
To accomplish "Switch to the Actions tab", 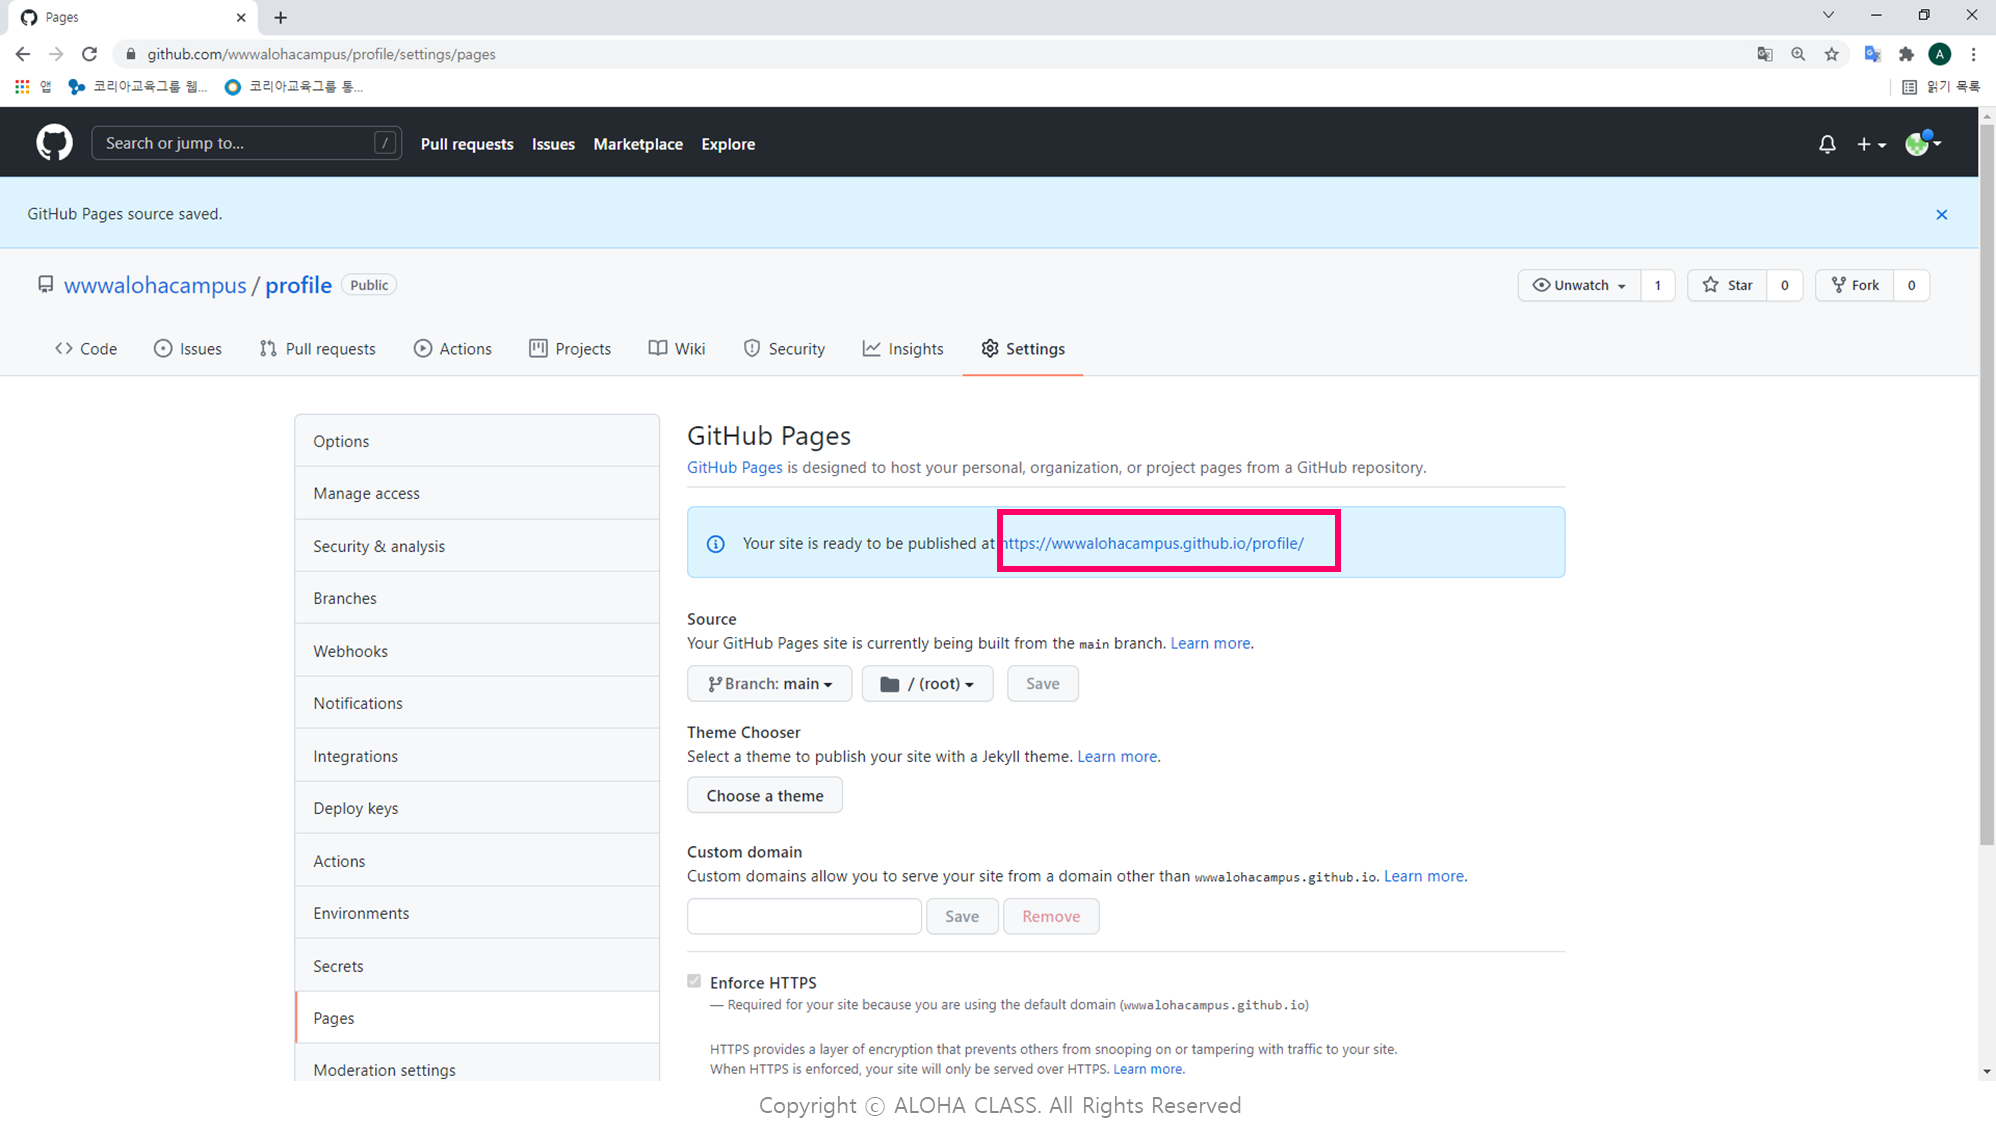I will tap(452, 348).
